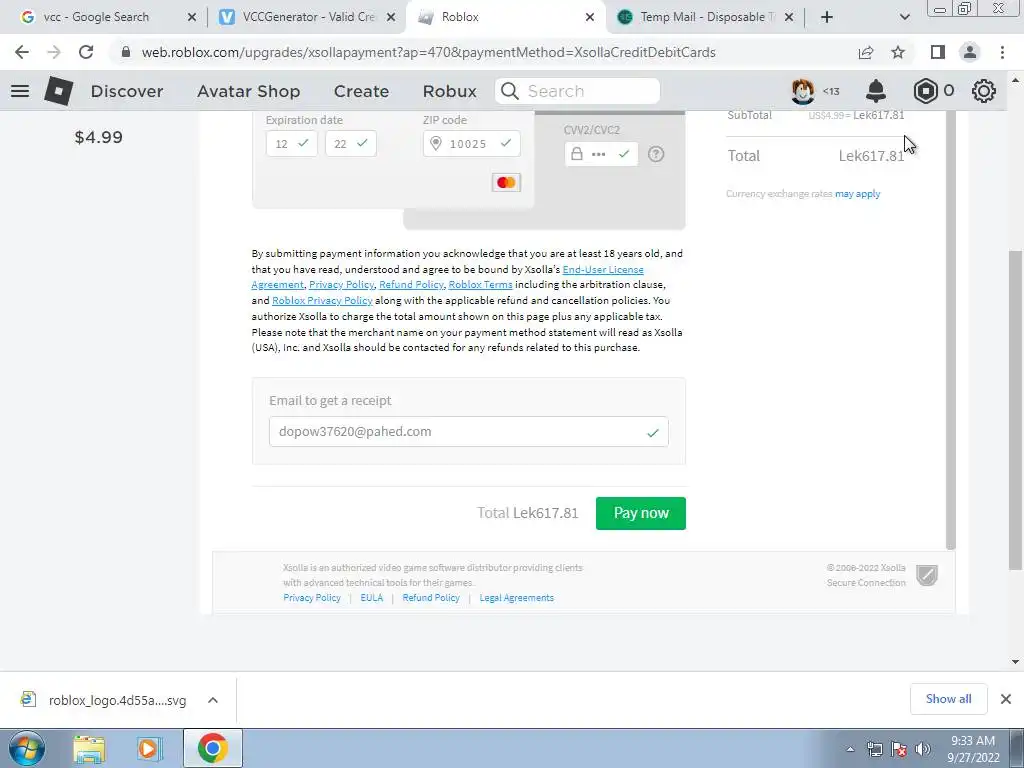Click the Roblox logo in the navbar
1024x768 pixels.
point(59,91)
